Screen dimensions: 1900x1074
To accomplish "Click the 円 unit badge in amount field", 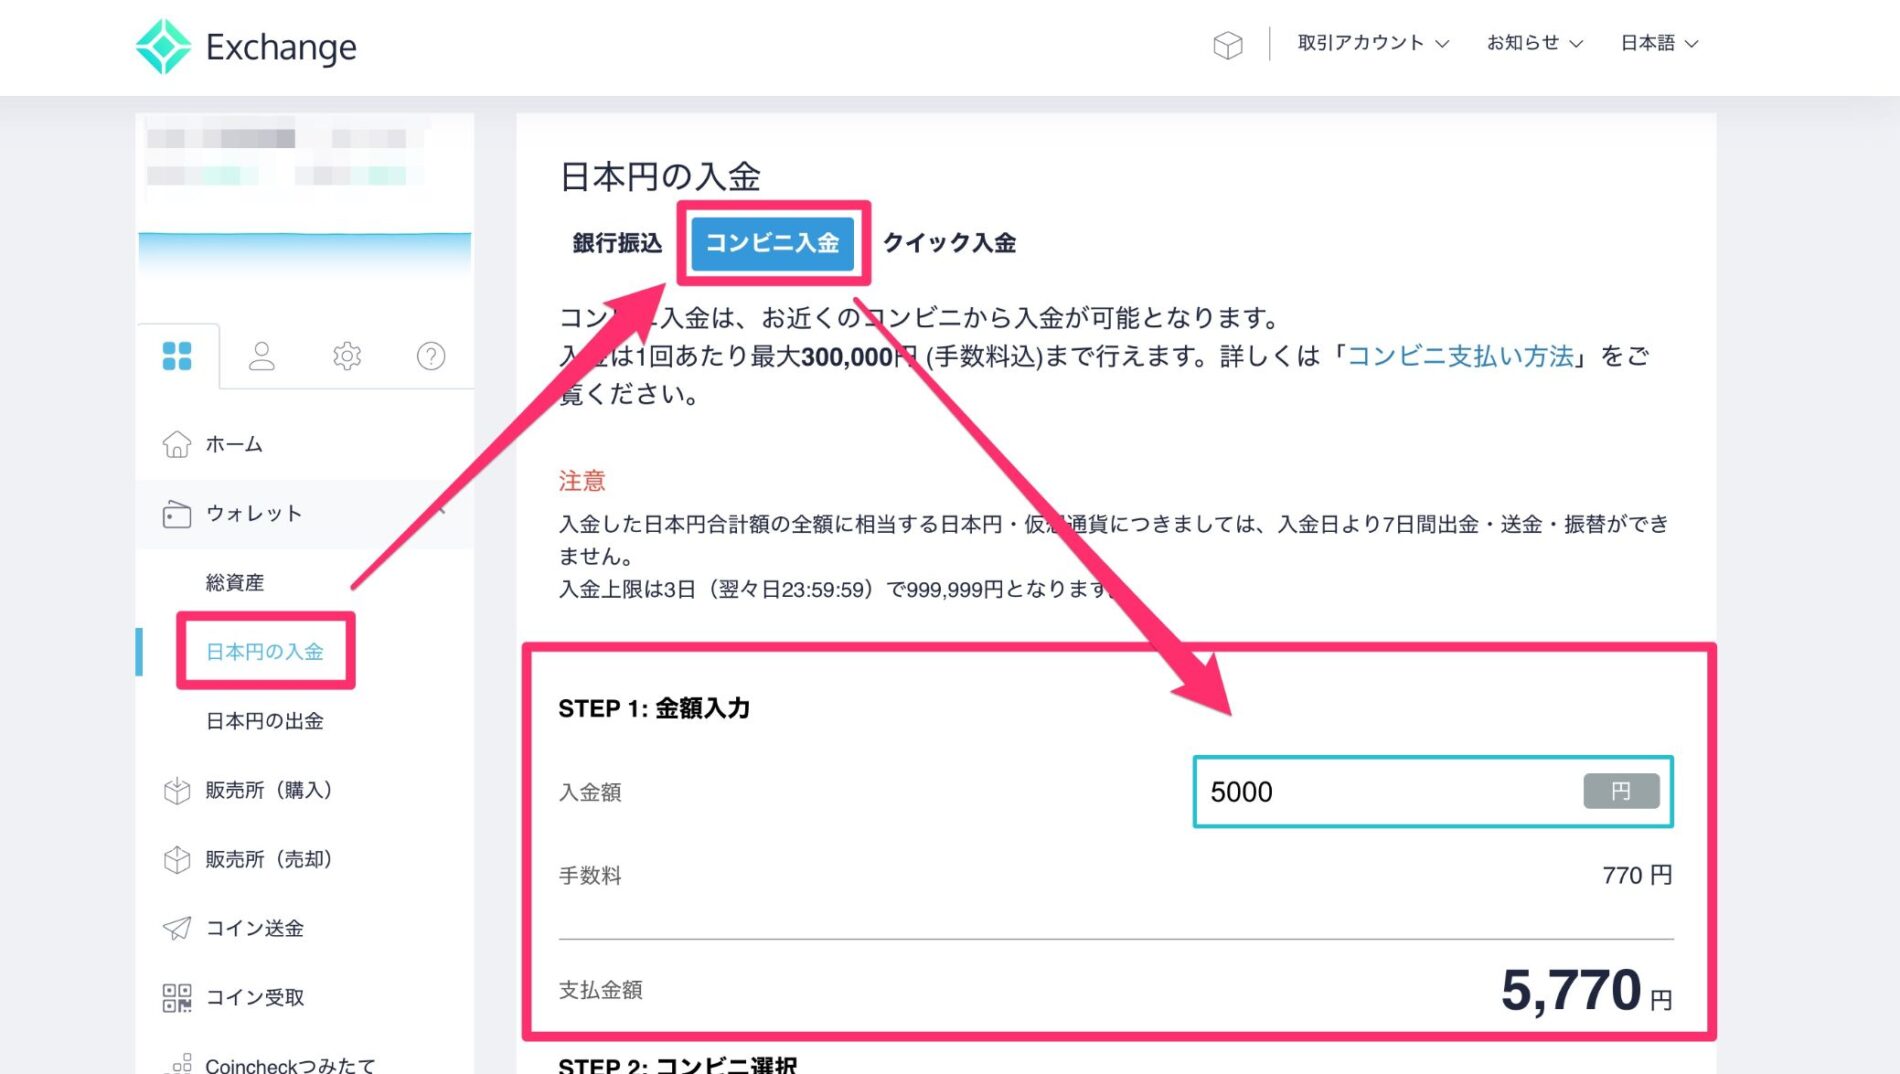I will [x=1621, y=791].
